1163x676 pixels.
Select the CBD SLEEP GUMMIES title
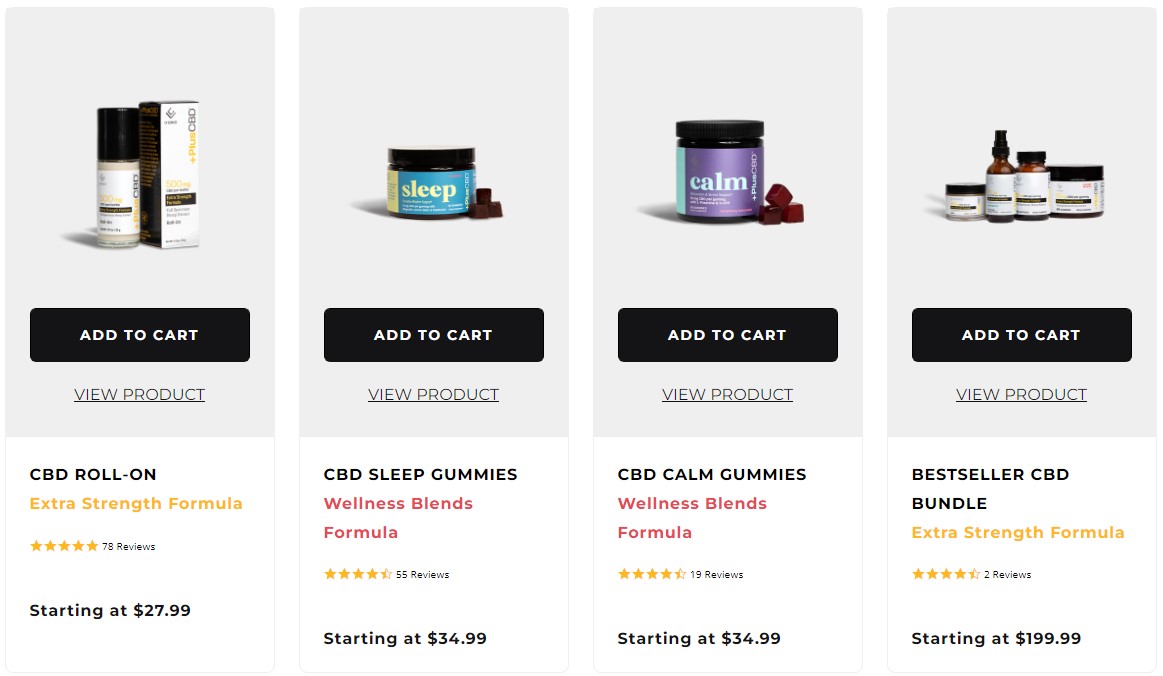click(x=421, y=474)
